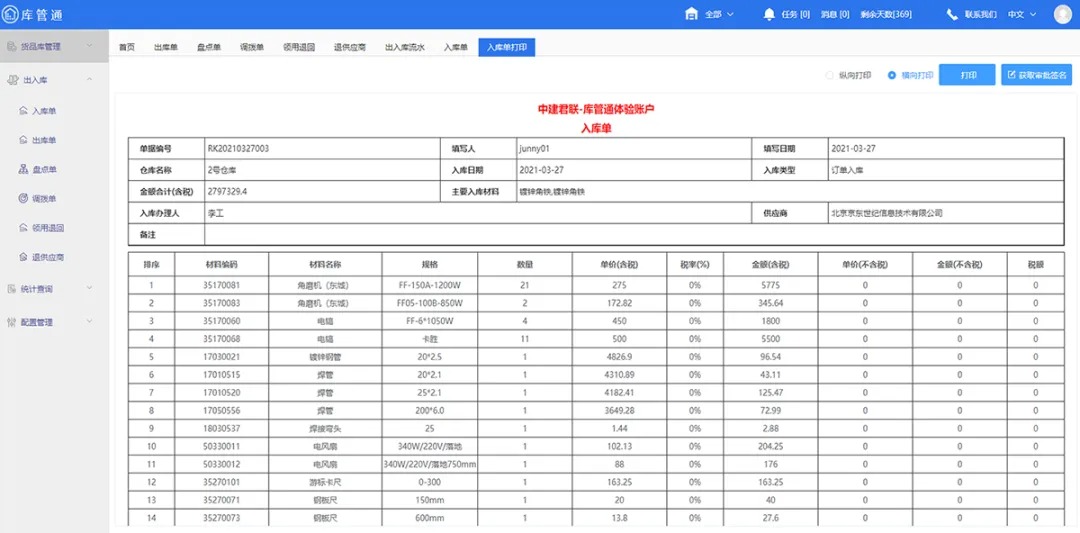The height and width of the screenshot is (533, 1080).
Task: Click the 盘点单 icon in sidebar
Action: 23,169
